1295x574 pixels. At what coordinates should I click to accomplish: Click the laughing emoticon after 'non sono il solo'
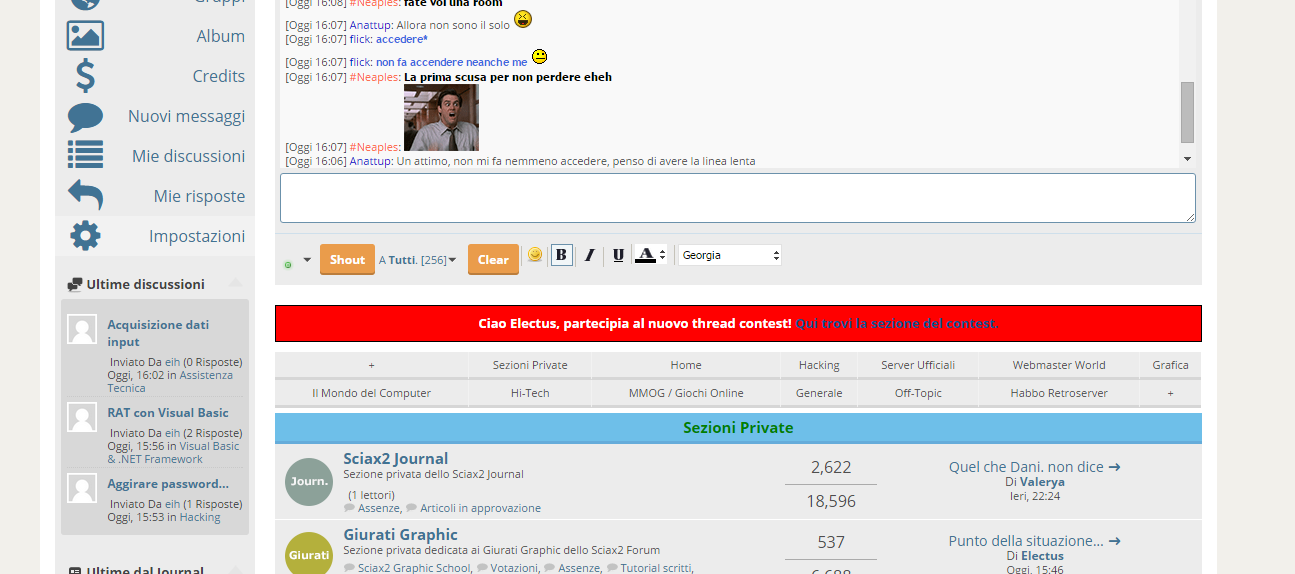click(x=523, y=19)
